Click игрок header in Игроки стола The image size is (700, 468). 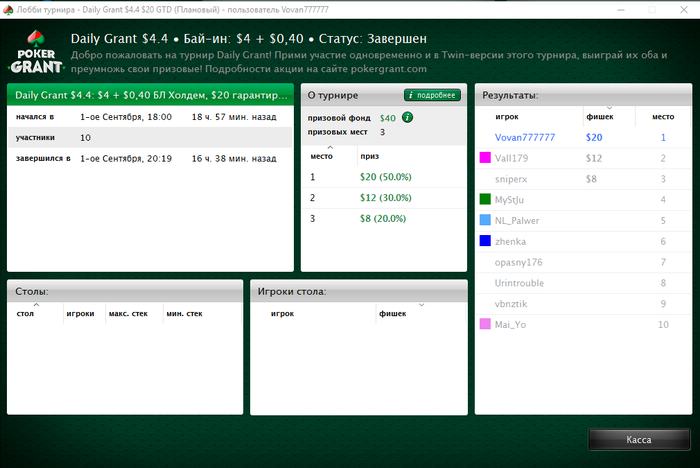[282, 313]
